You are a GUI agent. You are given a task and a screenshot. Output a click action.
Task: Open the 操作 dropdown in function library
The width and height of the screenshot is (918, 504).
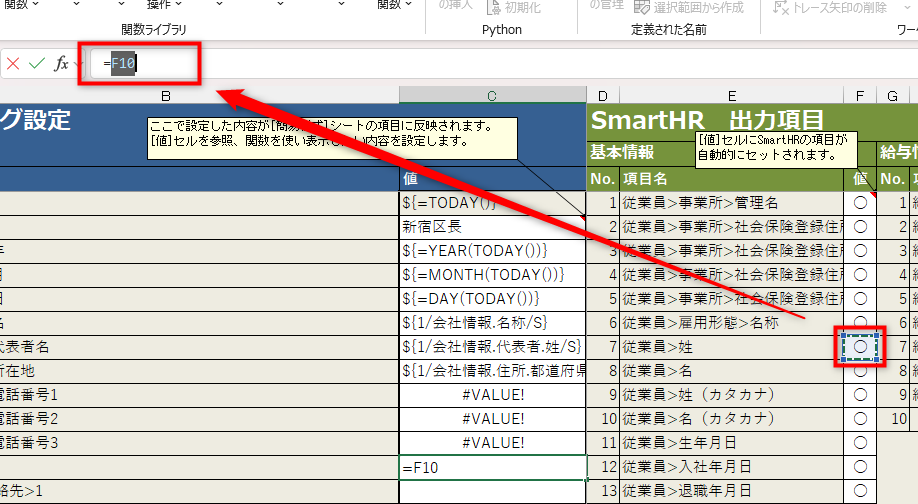[166, 5]
